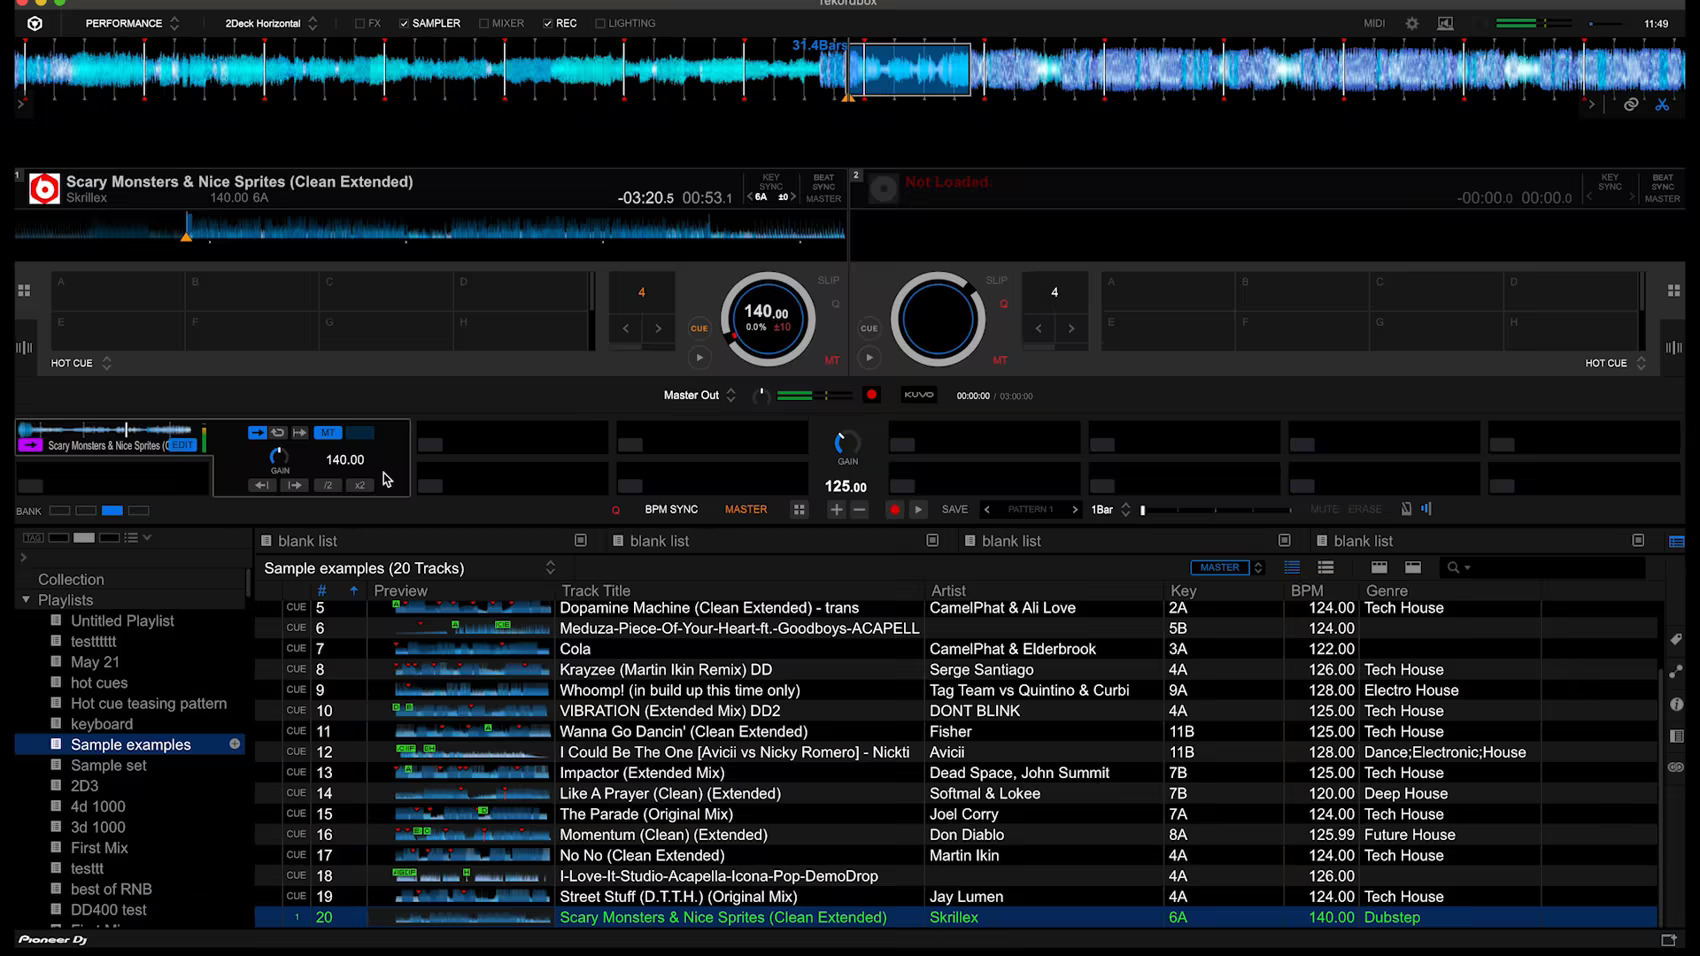The width and height of the screenshot is (1700, 956).
Task: Click the full-screen window icon in top bar
Action: [1446, 23]
